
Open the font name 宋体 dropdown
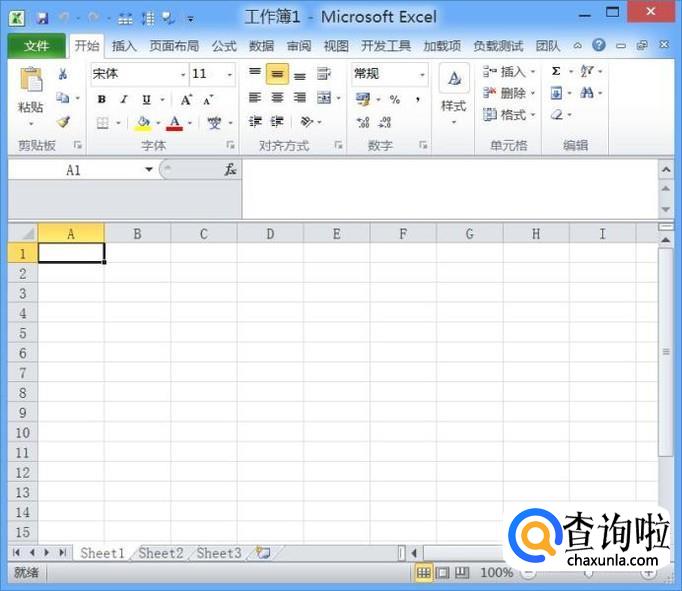click(183, 75)
